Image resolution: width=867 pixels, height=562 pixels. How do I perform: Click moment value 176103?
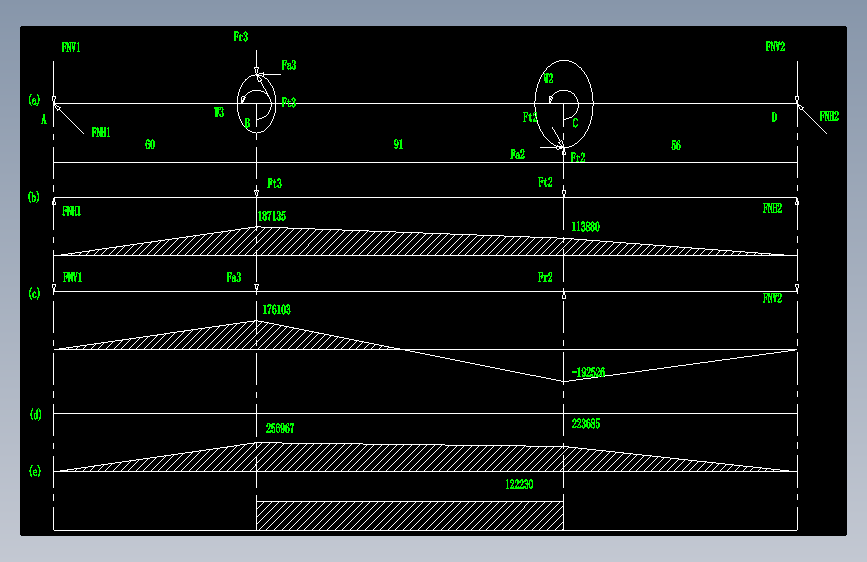276,310
